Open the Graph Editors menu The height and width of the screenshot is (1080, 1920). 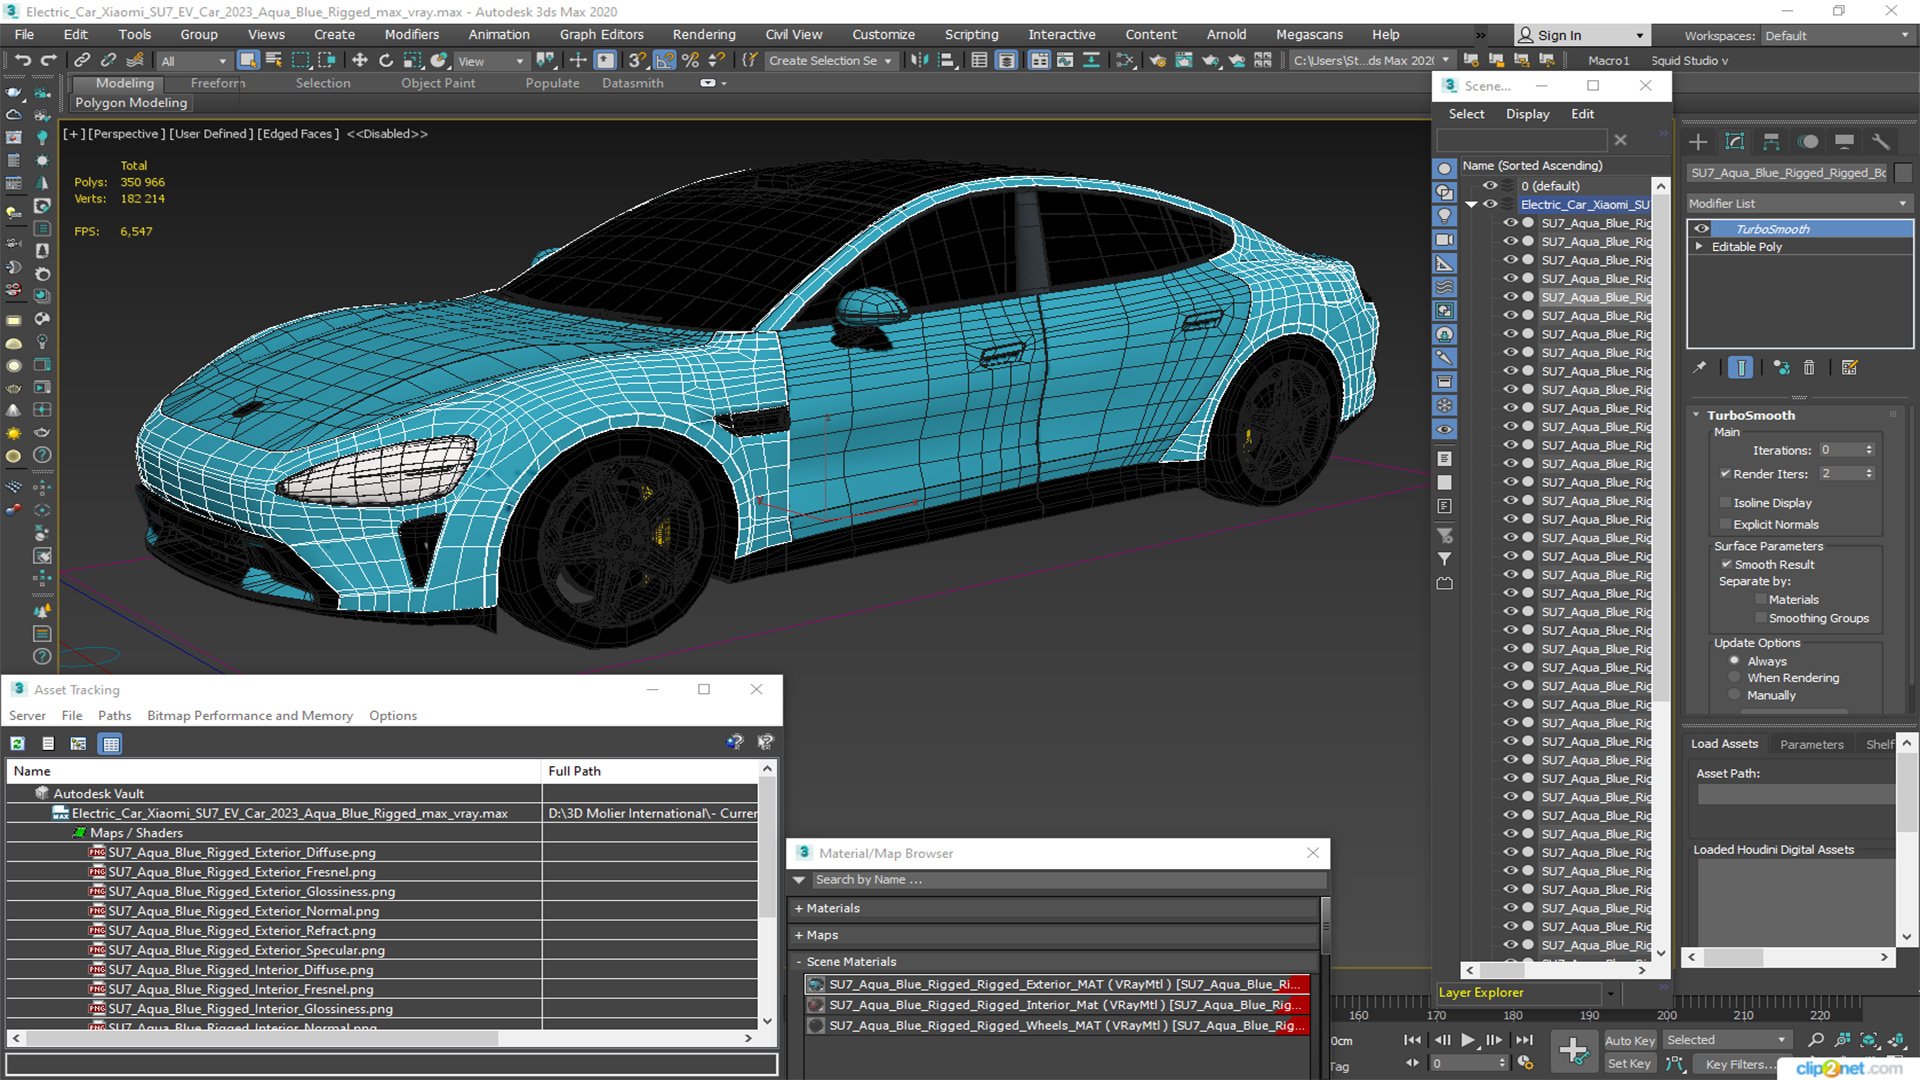601,34
